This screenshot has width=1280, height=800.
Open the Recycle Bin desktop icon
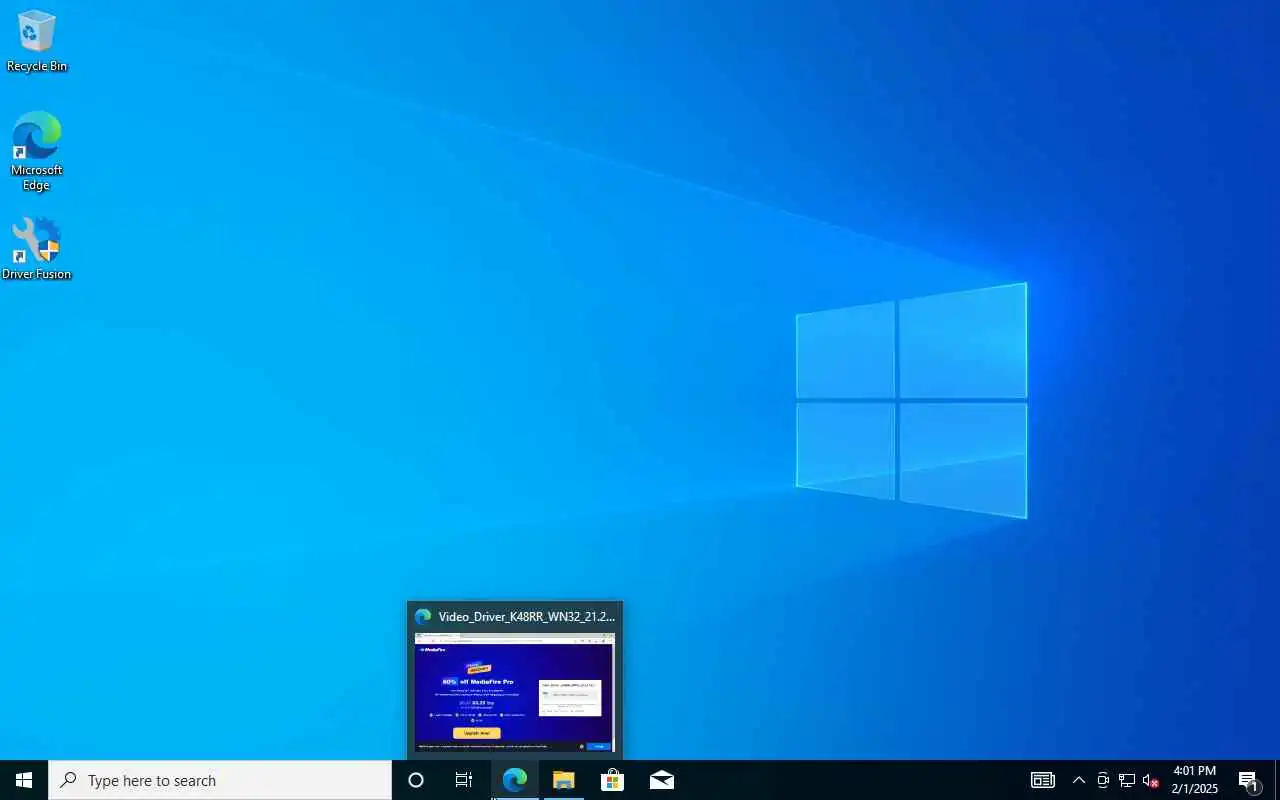37,42
